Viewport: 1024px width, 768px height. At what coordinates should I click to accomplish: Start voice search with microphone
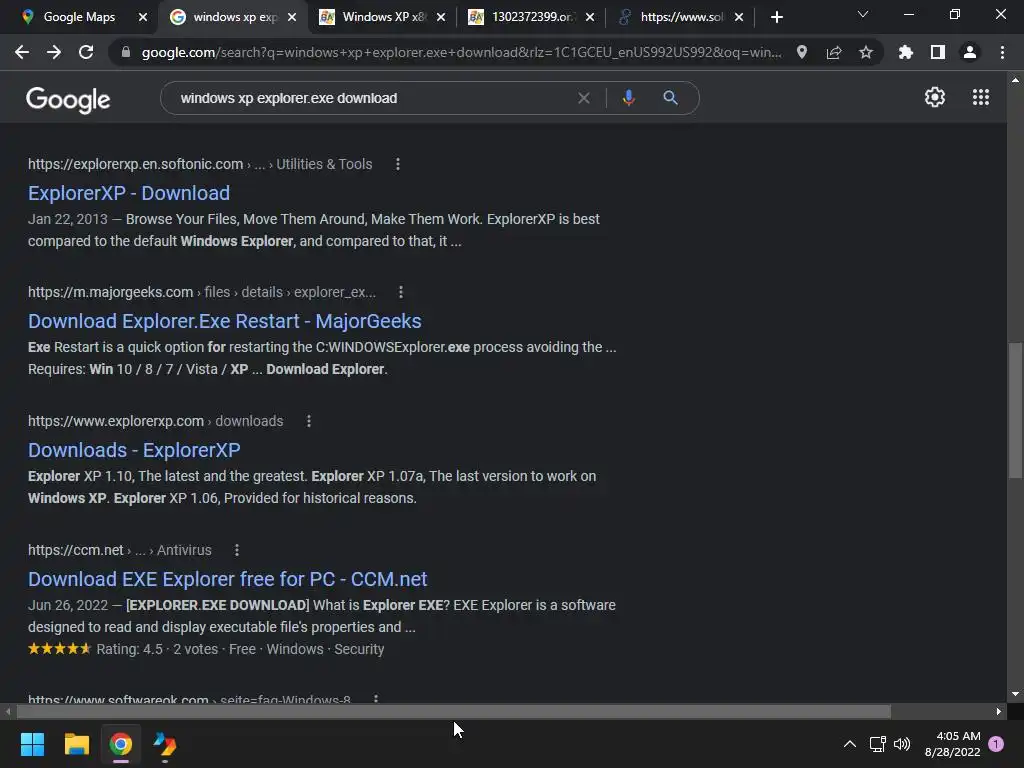tap(628, 98)
